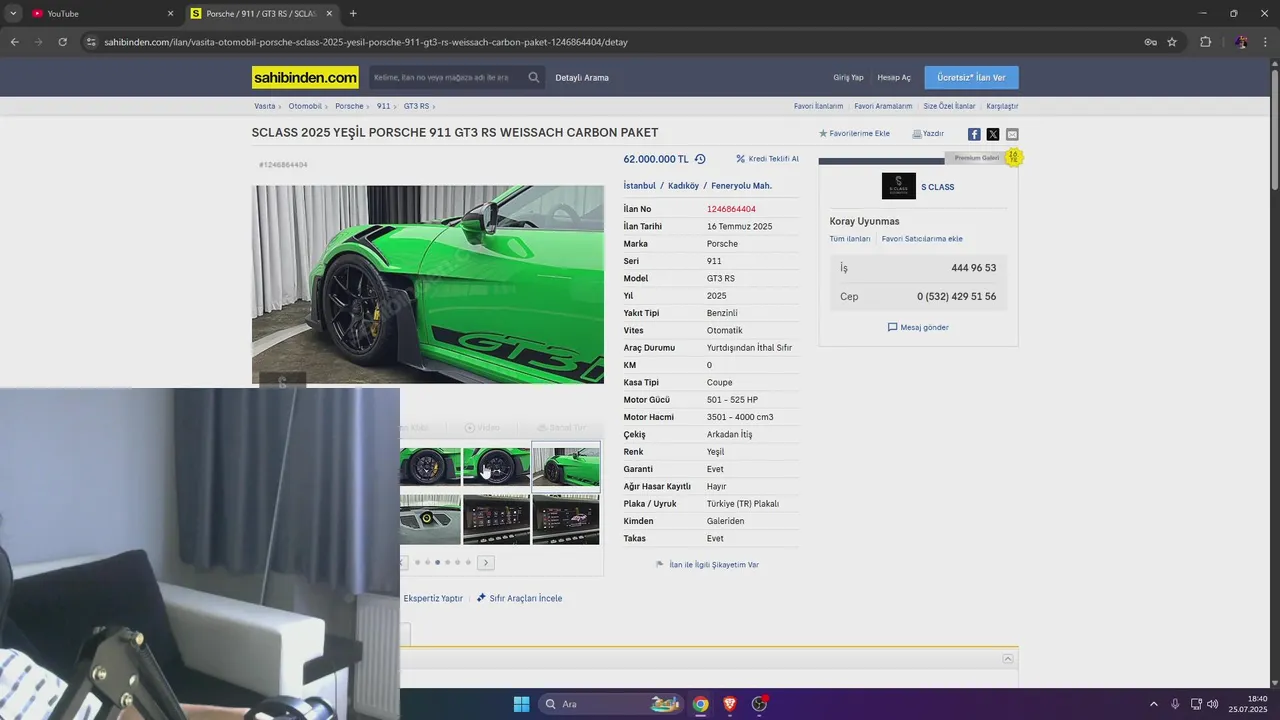The width and height of the screenshot is (1280, 720).
Task: Open Detaylı Arama
Action: pyautogui.click(x=582, y=77)
